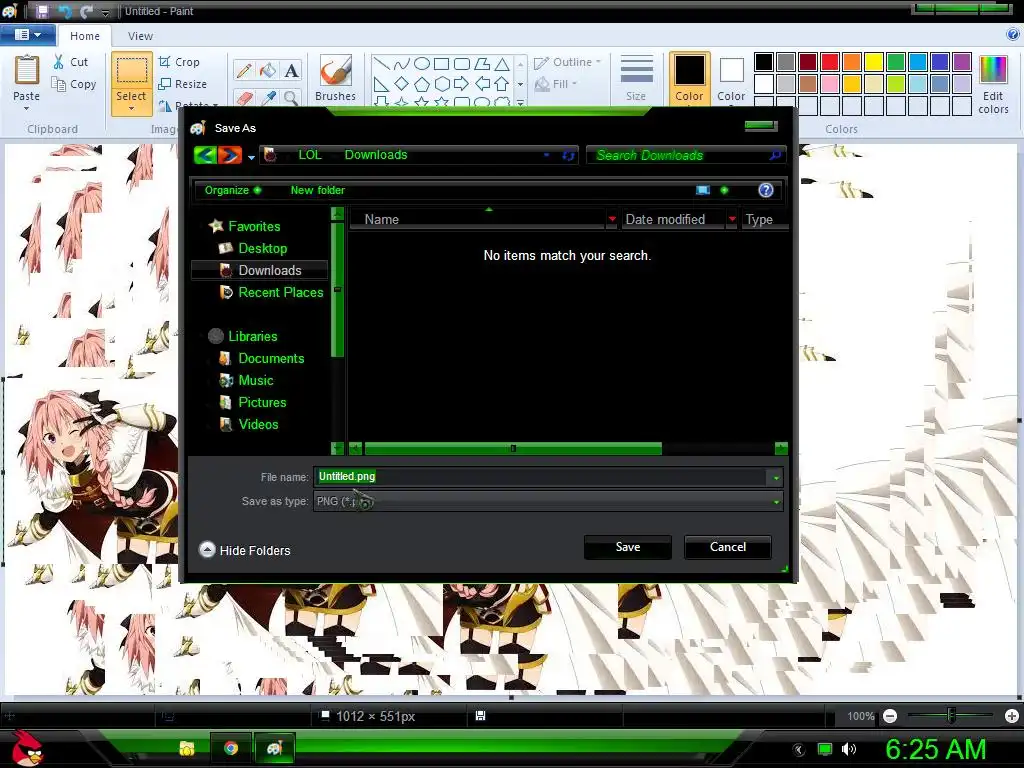Click the Resize image command

(183, 84)
